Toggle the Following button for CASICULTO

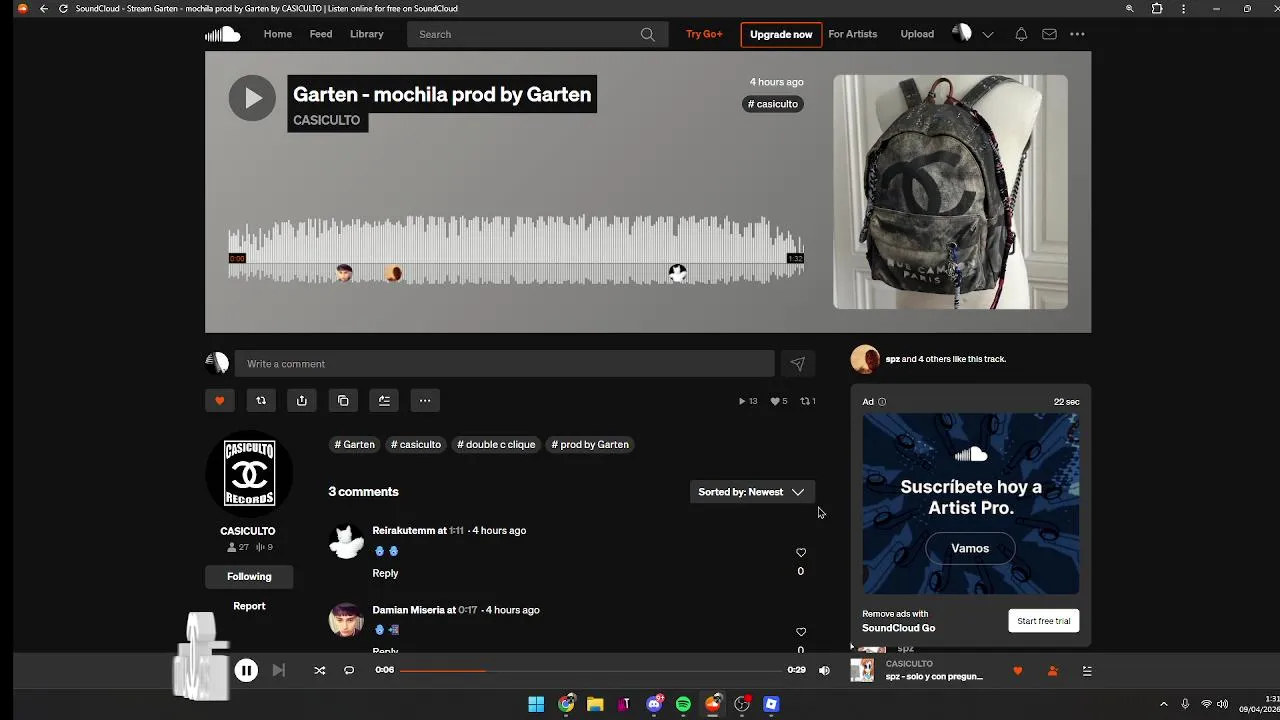click(x=249, y=577)
